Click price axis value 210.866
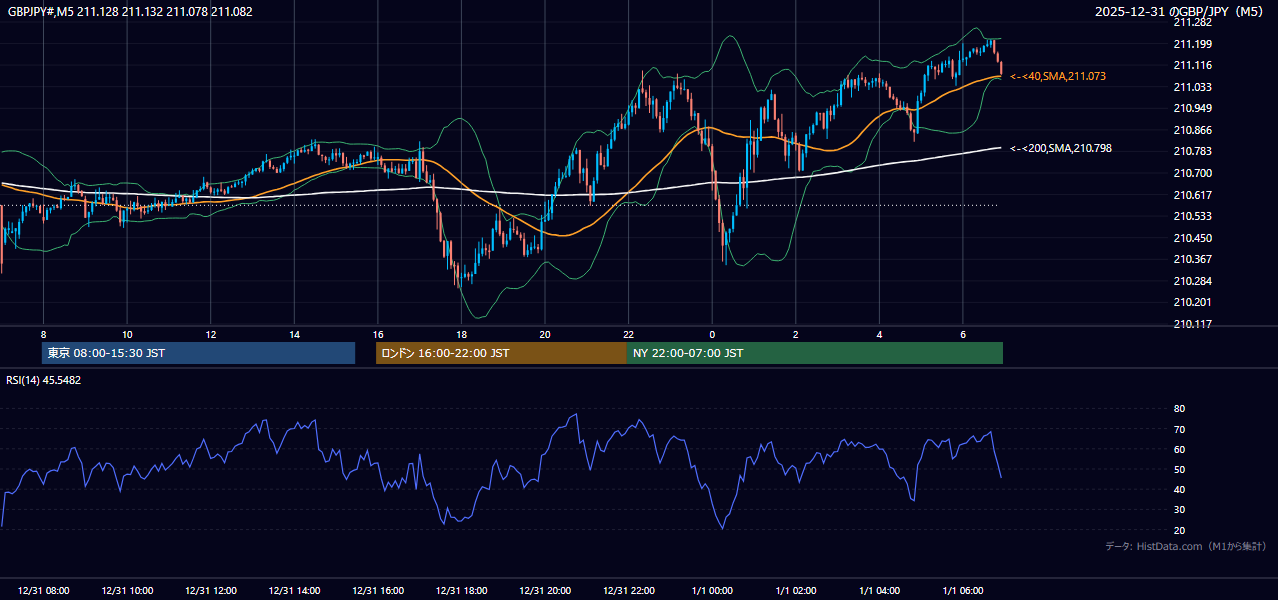Screen dimensions: 1278x600 [x=1192, y=130]
